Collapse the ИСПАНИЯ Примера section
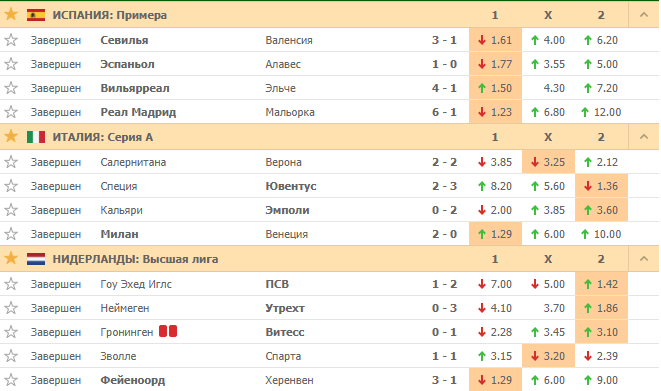661x391 pixels. (644, 15)
